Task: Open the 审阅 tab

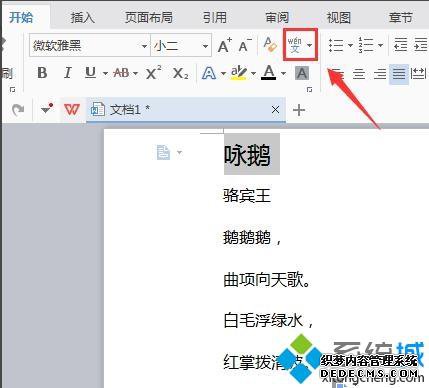Action: 277,18
